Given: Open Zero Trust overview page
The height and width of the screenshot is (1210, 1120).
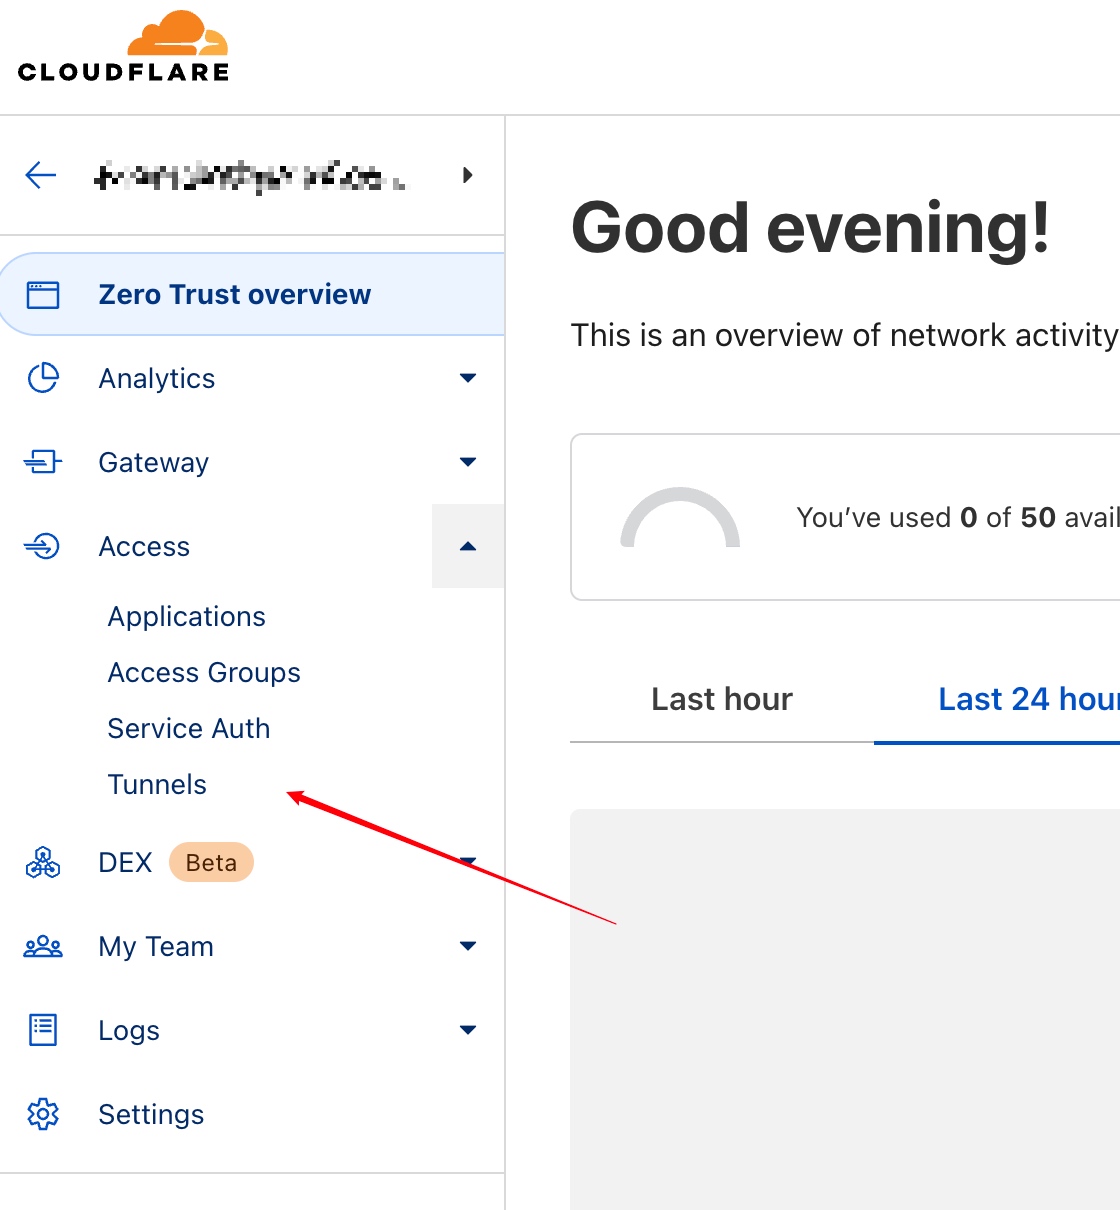Looking at the screenshot, I should click(x=252, y=294).
